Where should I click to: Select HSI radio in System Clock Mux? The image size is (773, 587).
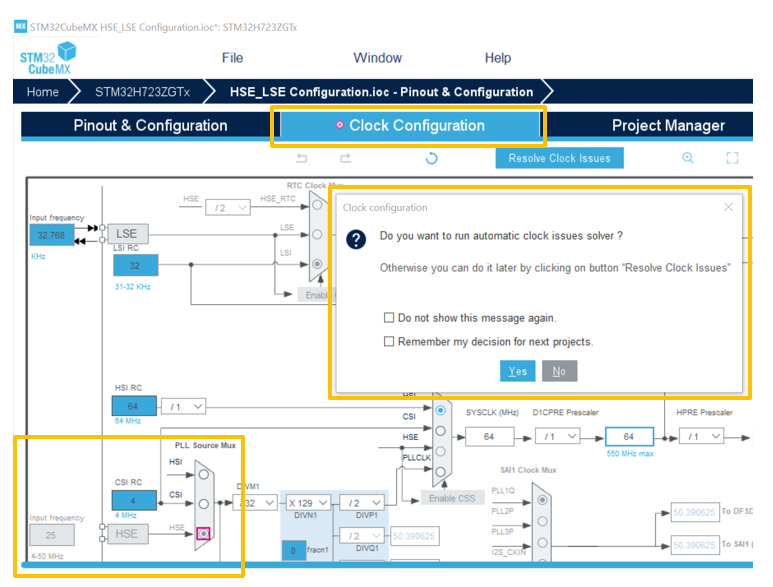(x=441, y=410)
